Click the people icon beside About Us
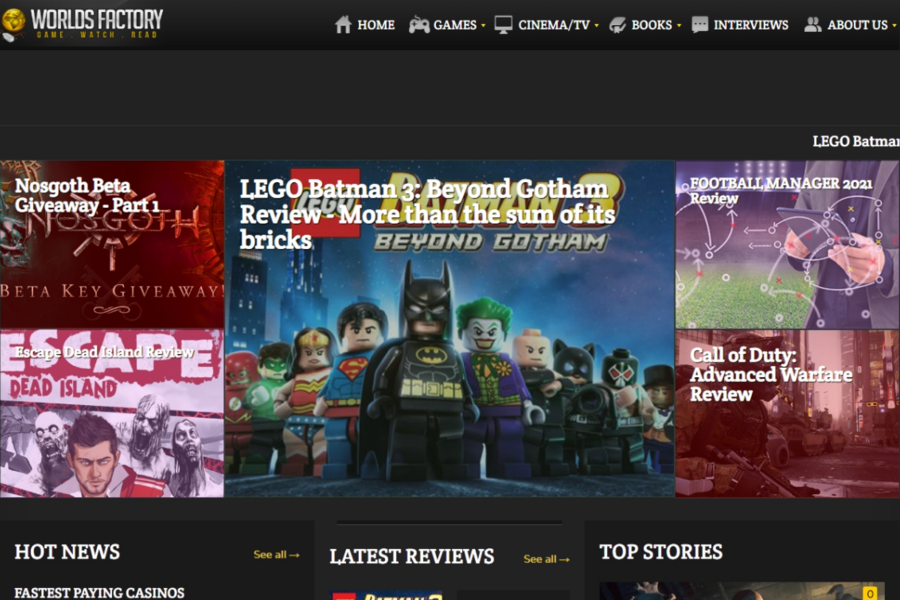Viewport: 900px width, 600px height. pos(813,25)
